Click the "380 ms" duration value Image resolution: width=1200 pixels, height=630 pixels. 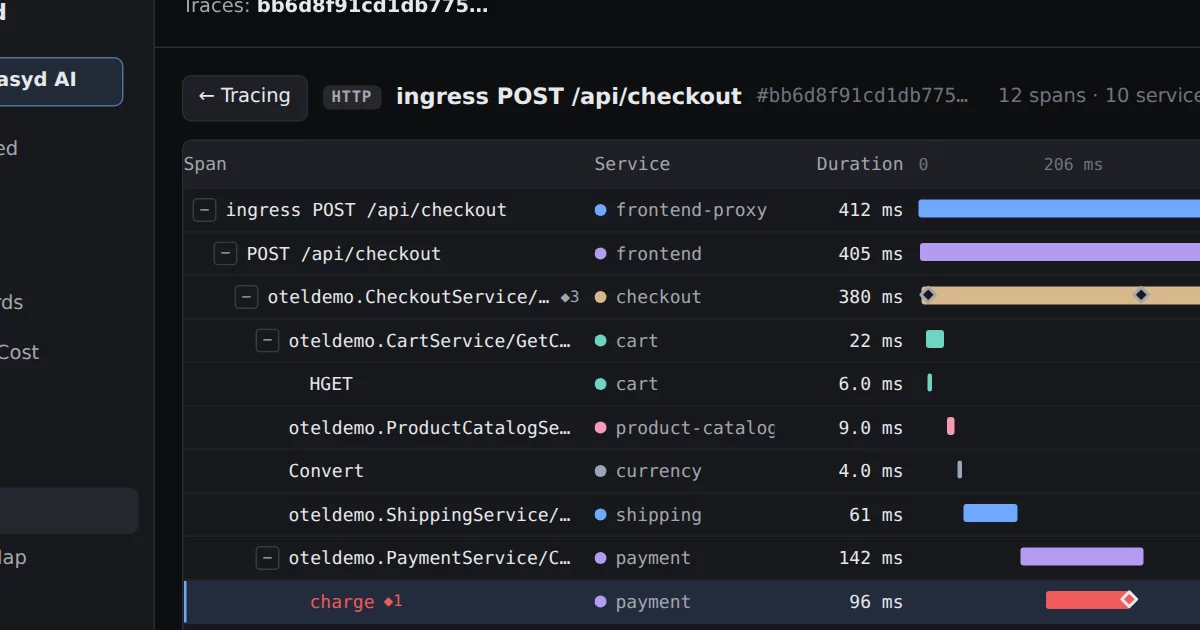pos(871,297)
